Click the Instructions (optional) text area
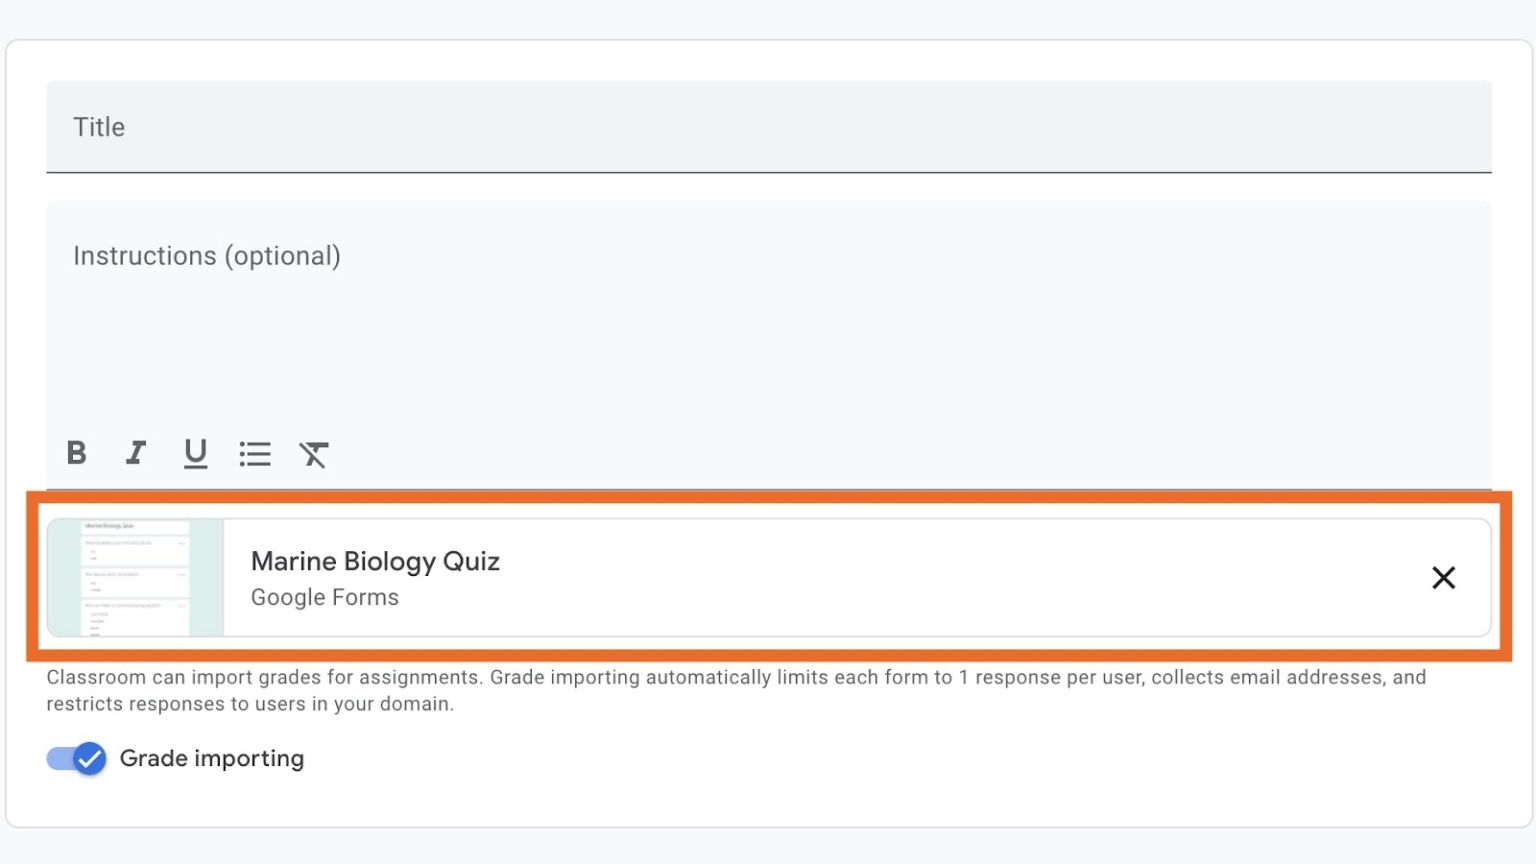Screen dimensions: 1536x864 pyautogui.click(x=400, y=256)
